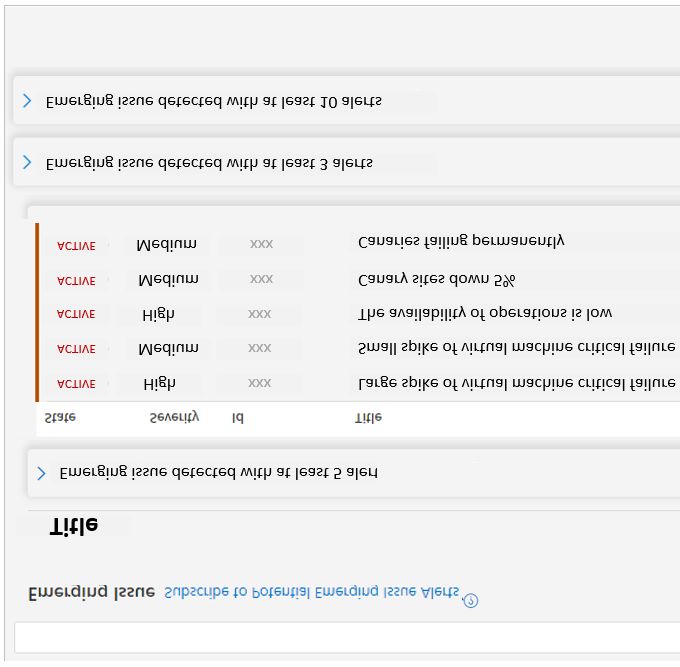The height and width of the screenshot is (667, 680).
Task: Select ACTIVE state of Large spike row
Action: pyautogui.click(x=76, y=384)
